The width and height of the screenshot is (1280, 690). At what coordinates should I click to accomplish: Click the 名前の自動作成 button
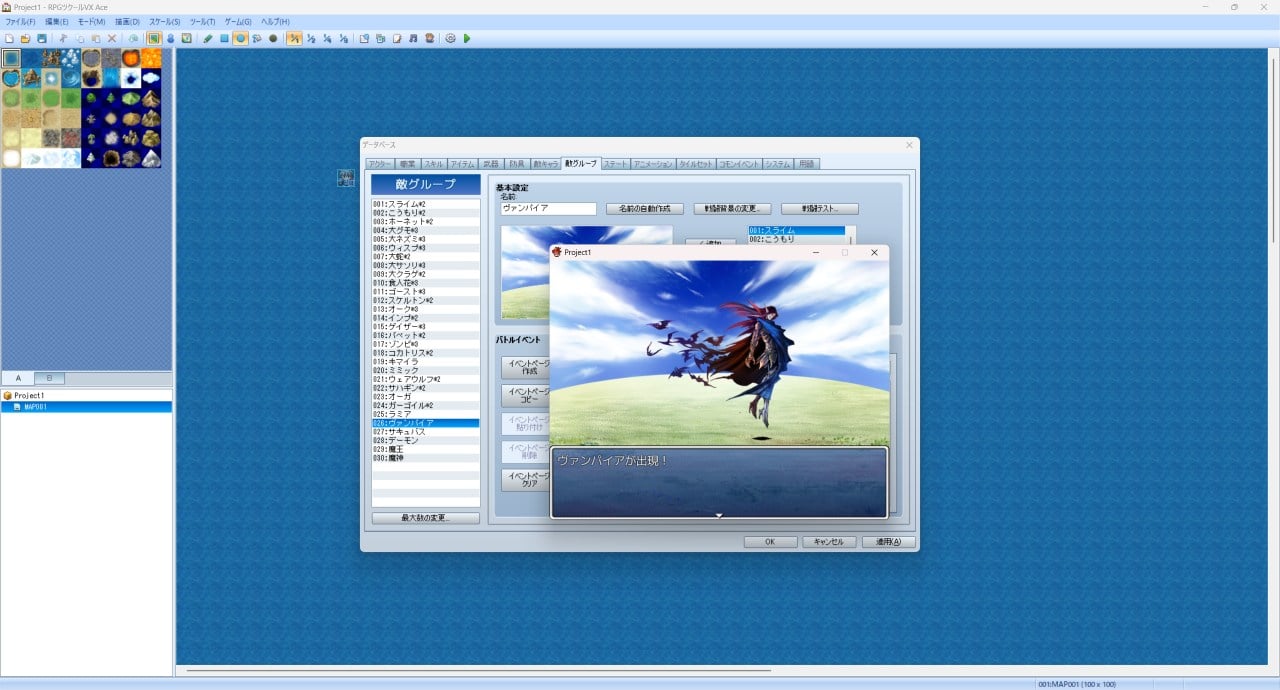tap(644, 209)
